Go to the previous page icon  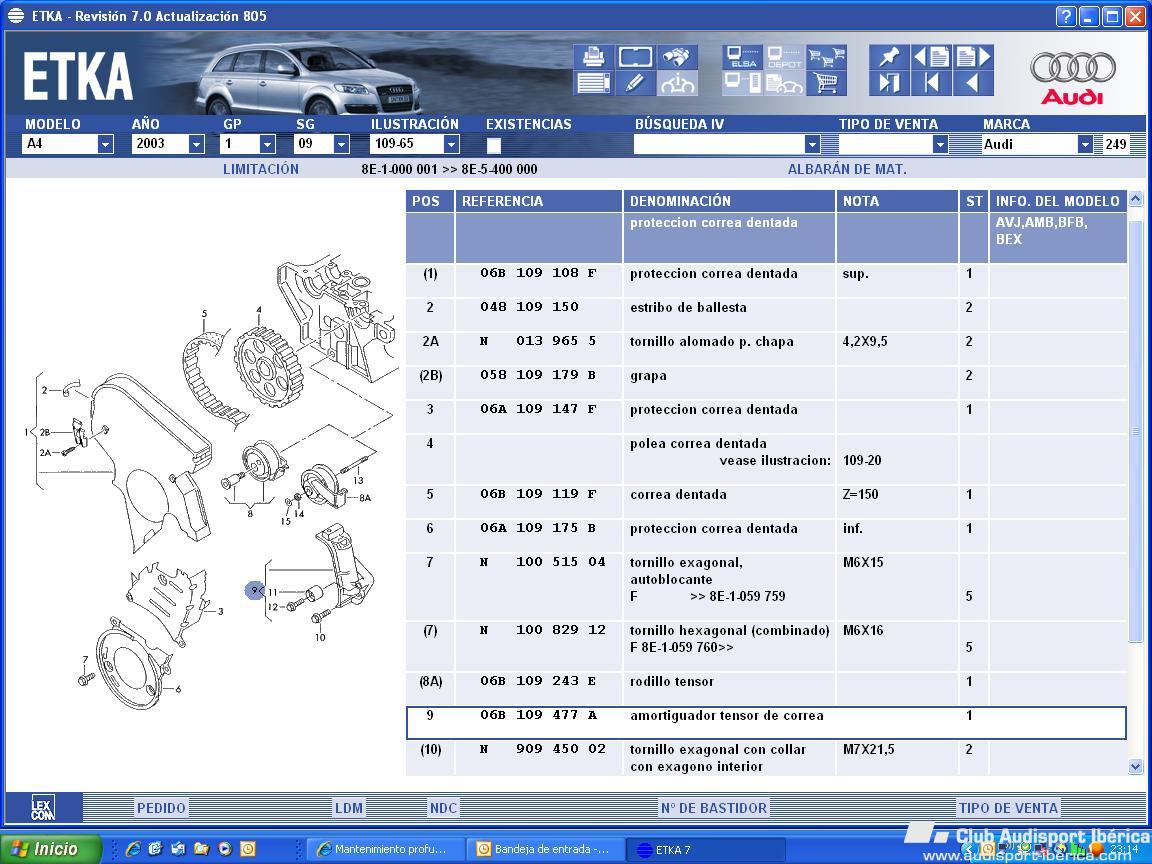pyautogui.click(x=932, y=57)
